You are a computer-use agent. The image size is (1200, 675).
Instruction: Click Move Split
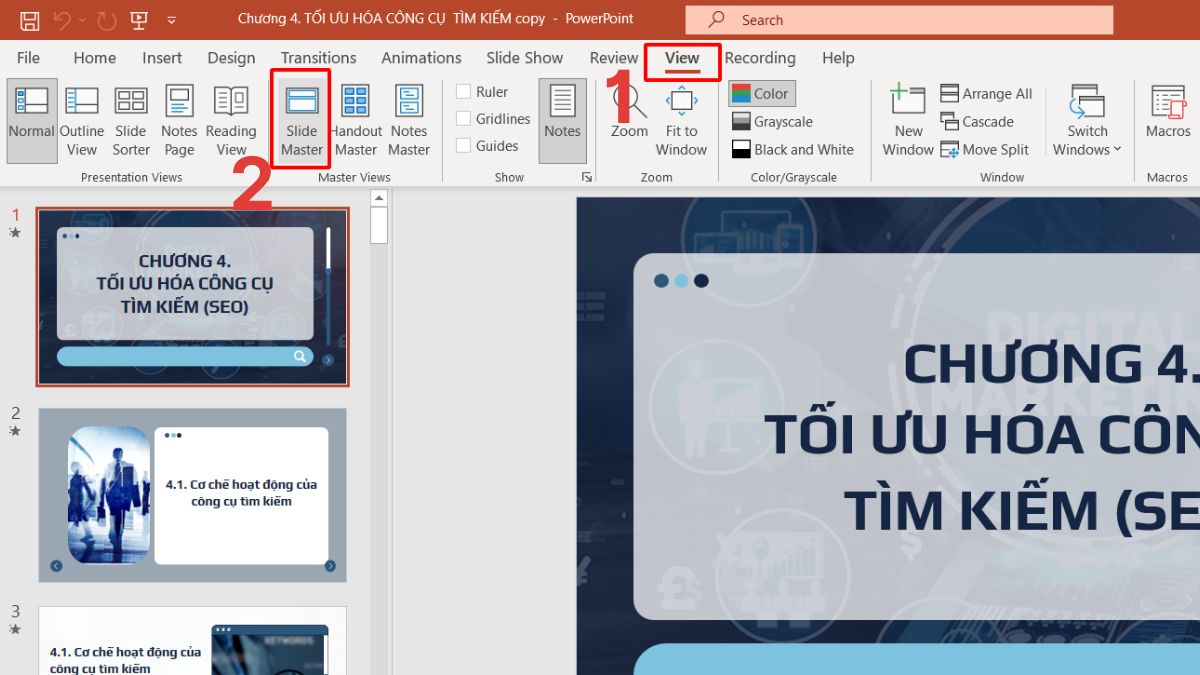[x=985, y=150]
